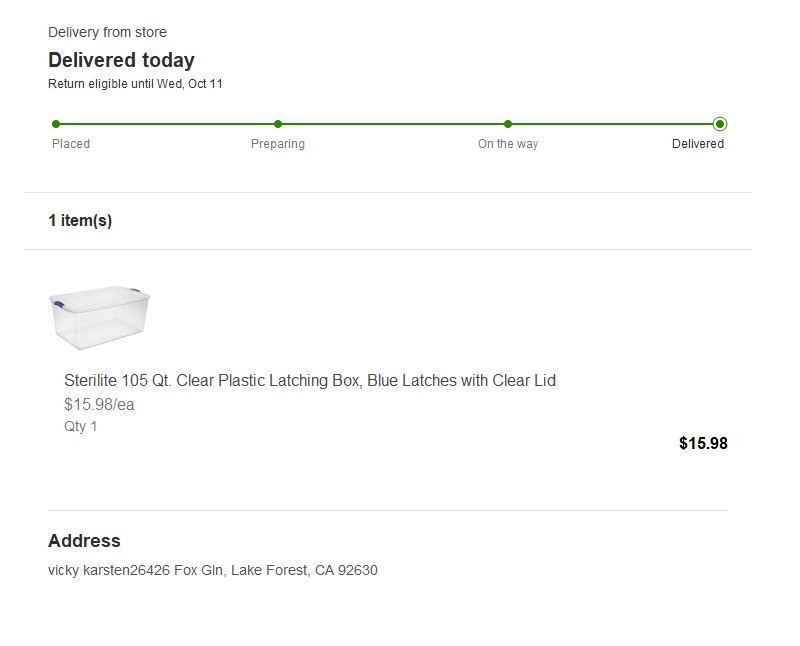The image size is (800, 646).
Task: Click the Return eligible until Wed, Oct 11 text
Action: tap(135, 84)
